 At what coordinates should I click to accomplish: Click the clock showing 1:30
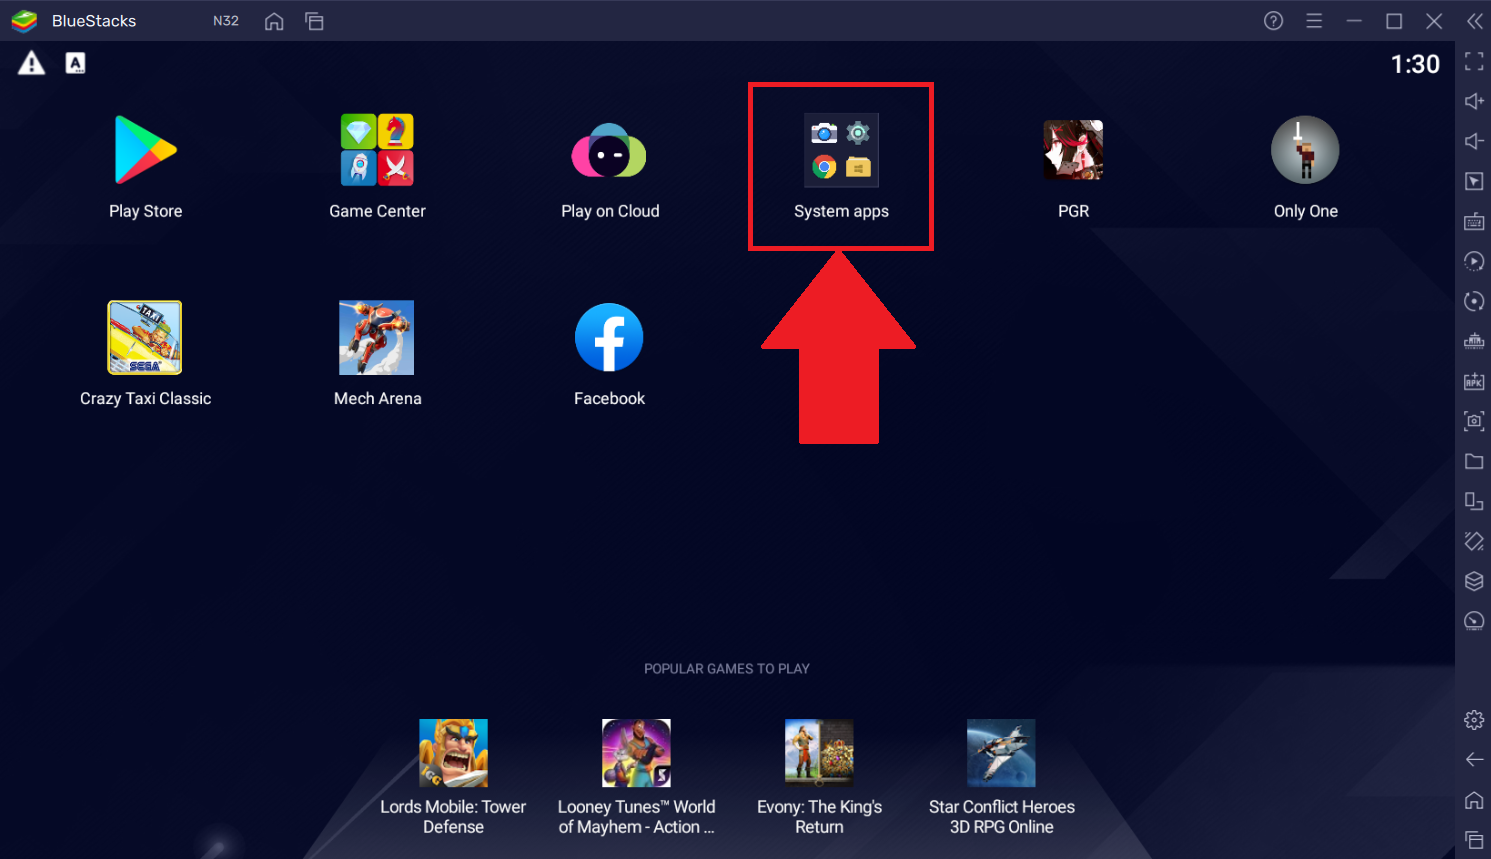1415,64
